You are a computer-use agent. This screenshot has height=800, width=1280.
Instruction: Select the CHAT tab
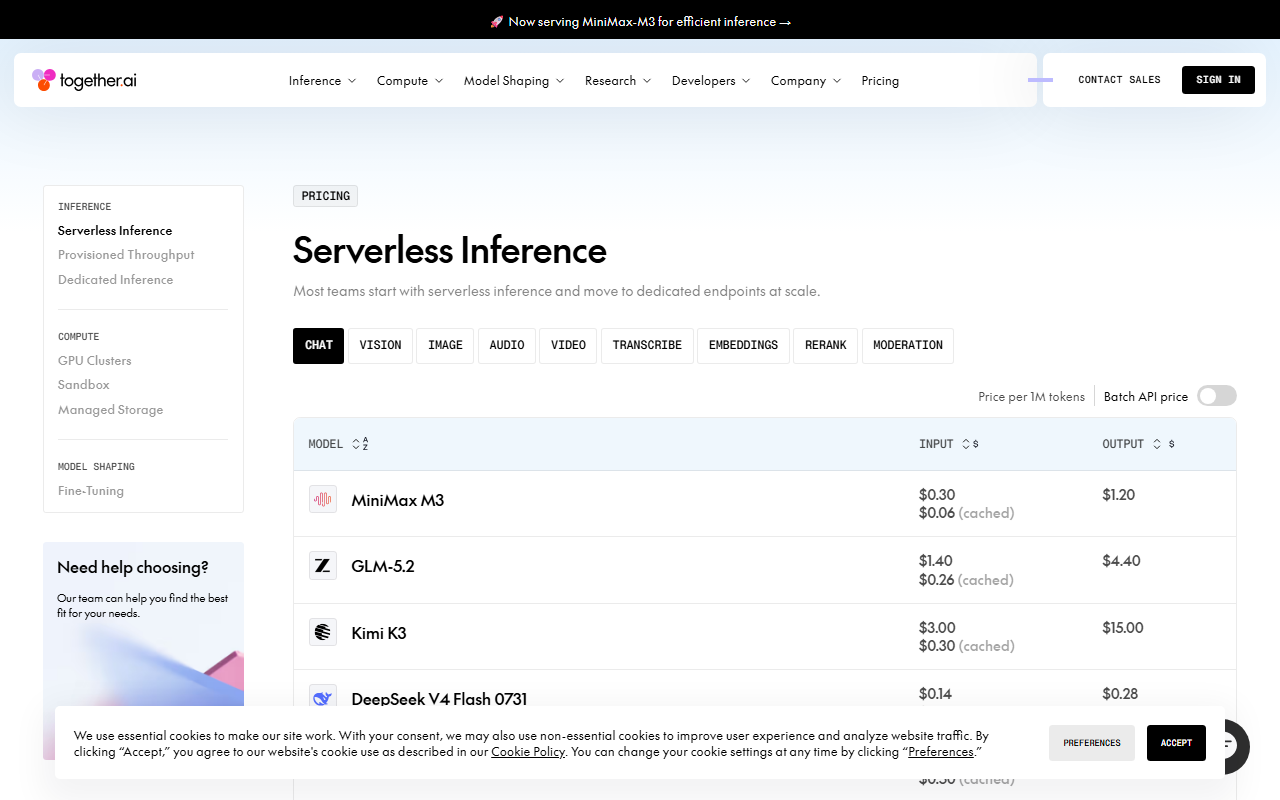coord(319,346)
